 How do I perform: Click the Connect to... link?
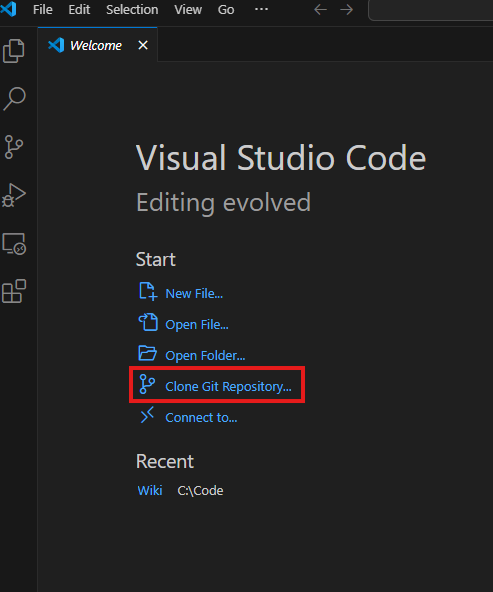pyautogui.click(x=201, y=417)
